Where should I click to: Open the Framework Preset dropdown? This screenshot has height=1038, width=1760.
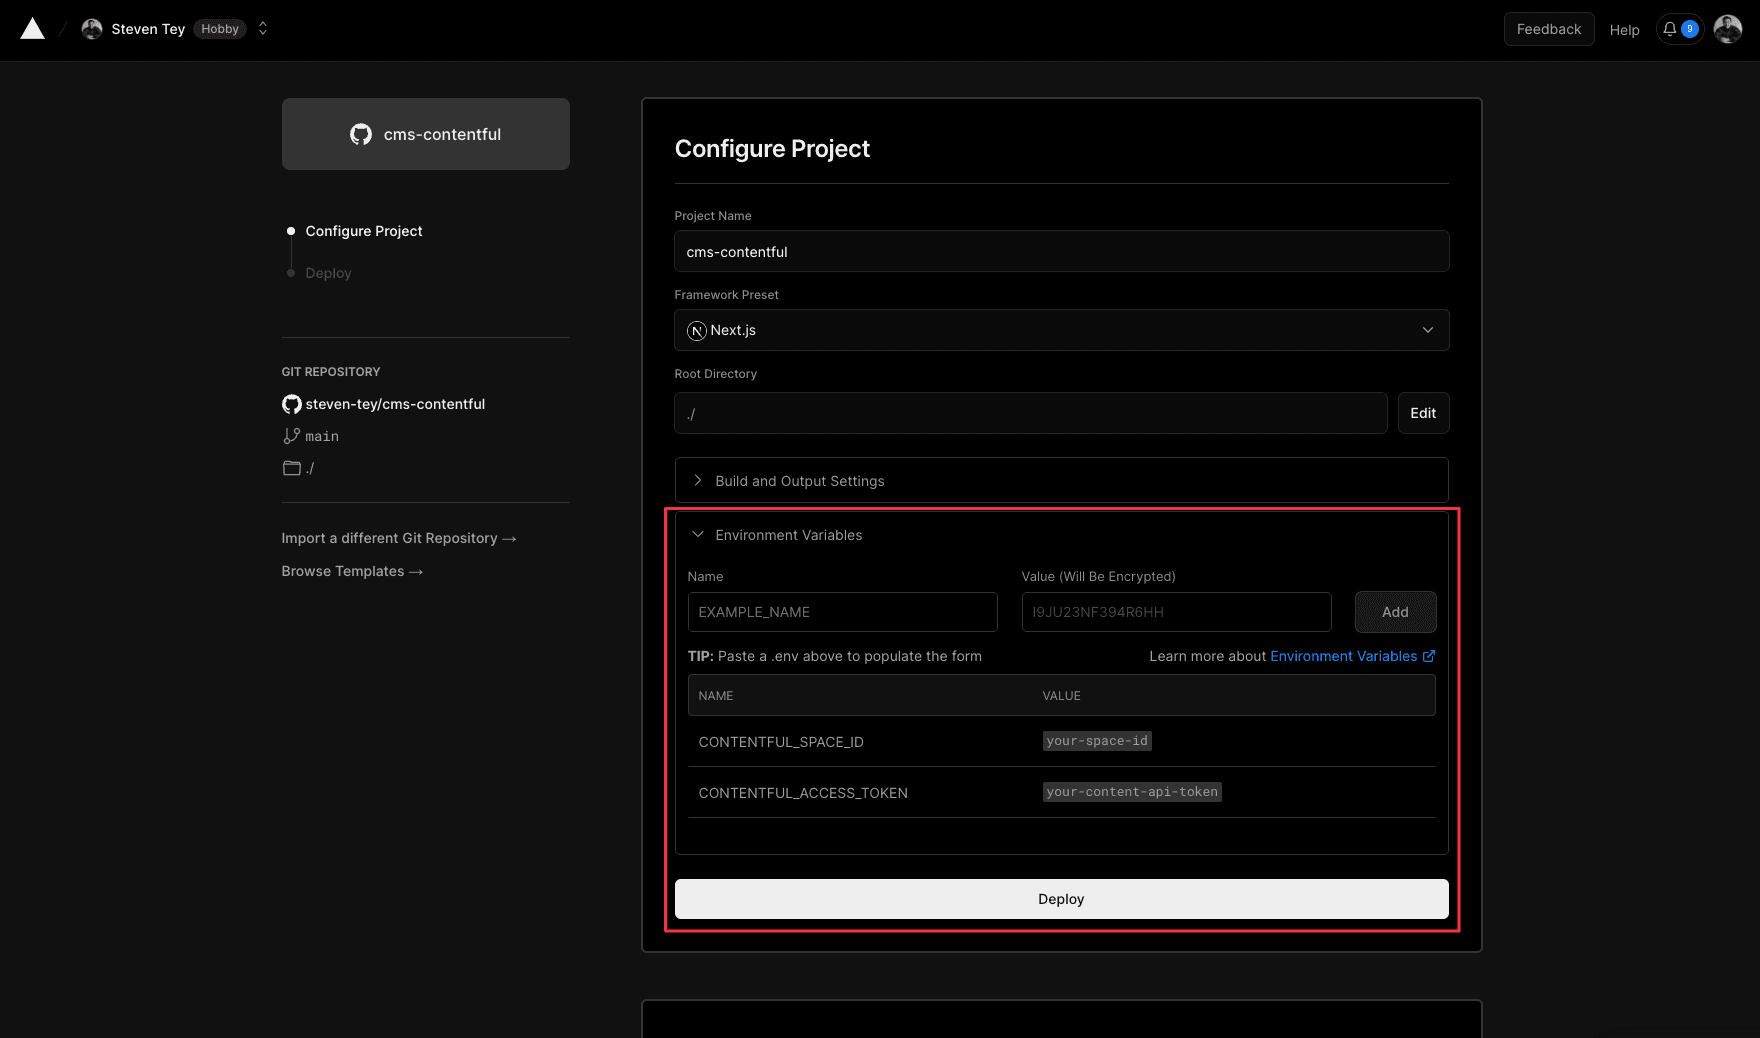pyautogui.click(x=1061, y=330)
